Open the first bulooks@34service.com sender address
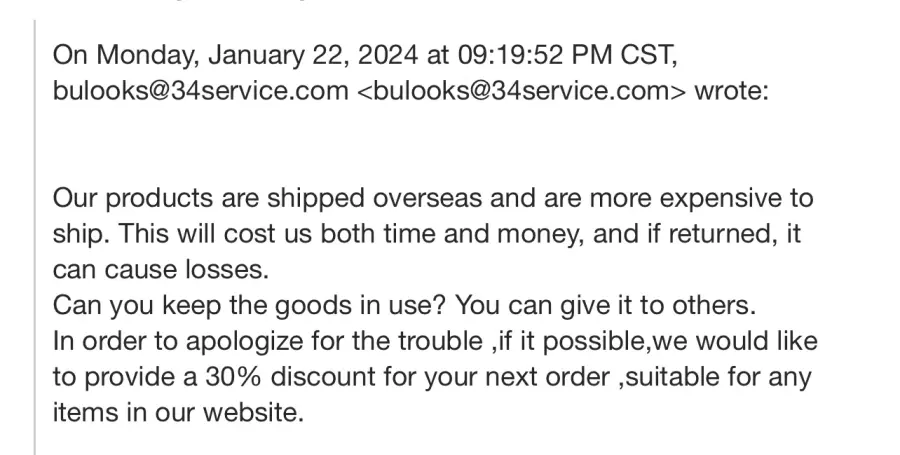The width and height of the screenshot is (900, 455). click(x=200, y=91)
